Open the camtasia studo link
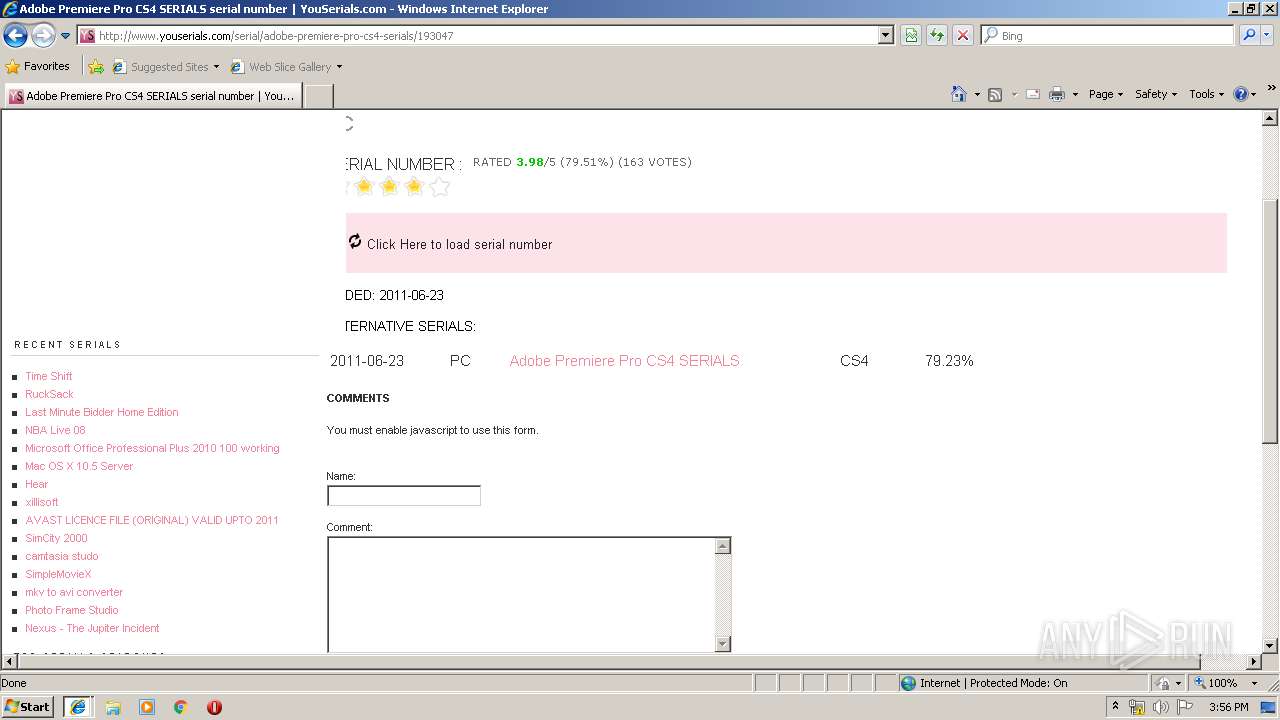 coord(62,556)
